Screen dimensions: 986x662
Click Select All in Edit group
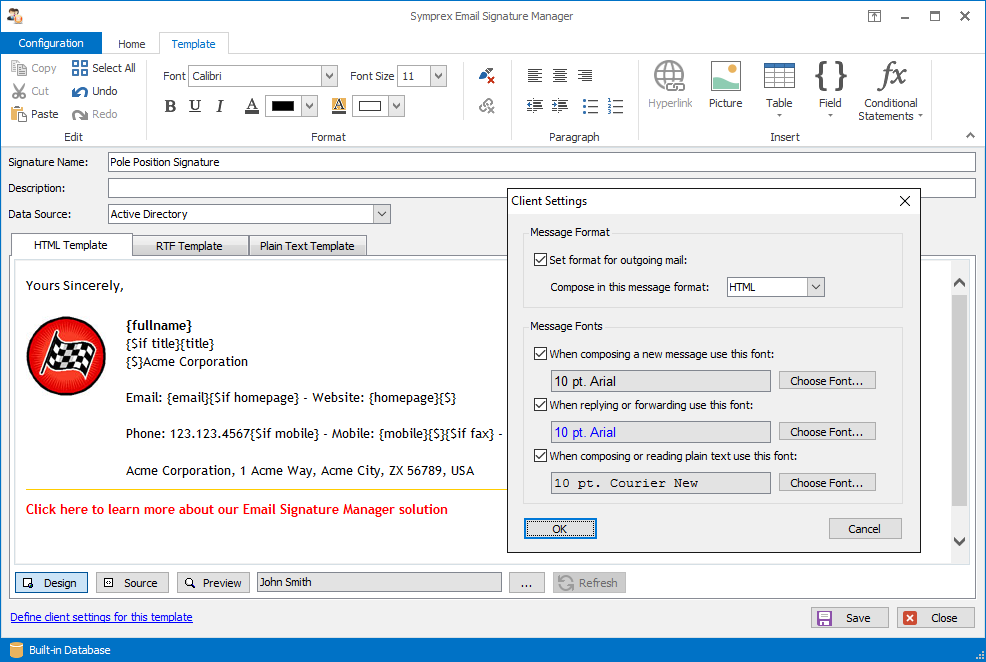[x=103, y=68]
